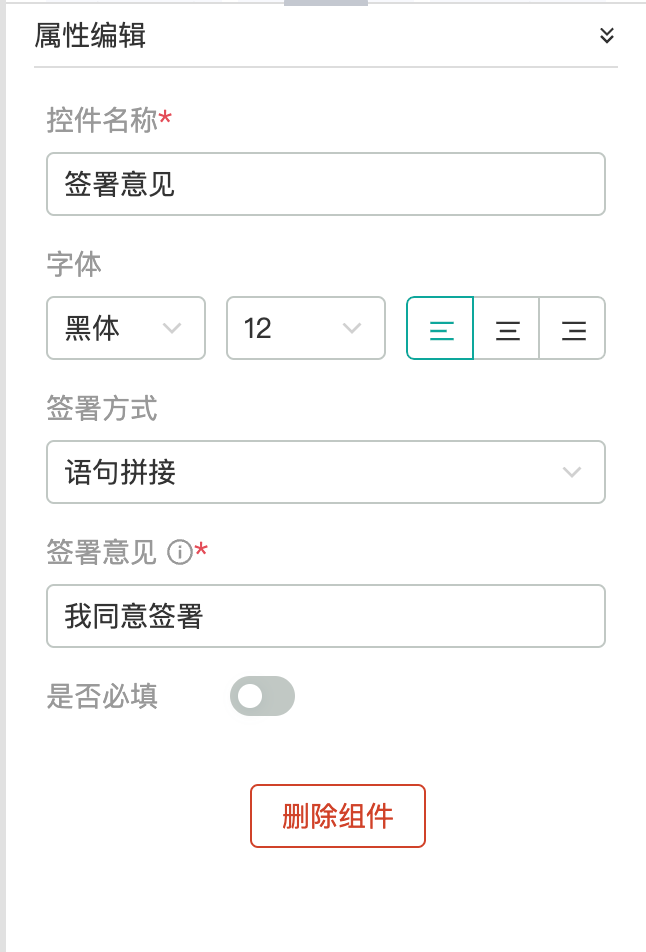This screenshot has height=952, width=646.
Task: Open the 黑体 font family dropdown
Action: [x=126, y=328]
